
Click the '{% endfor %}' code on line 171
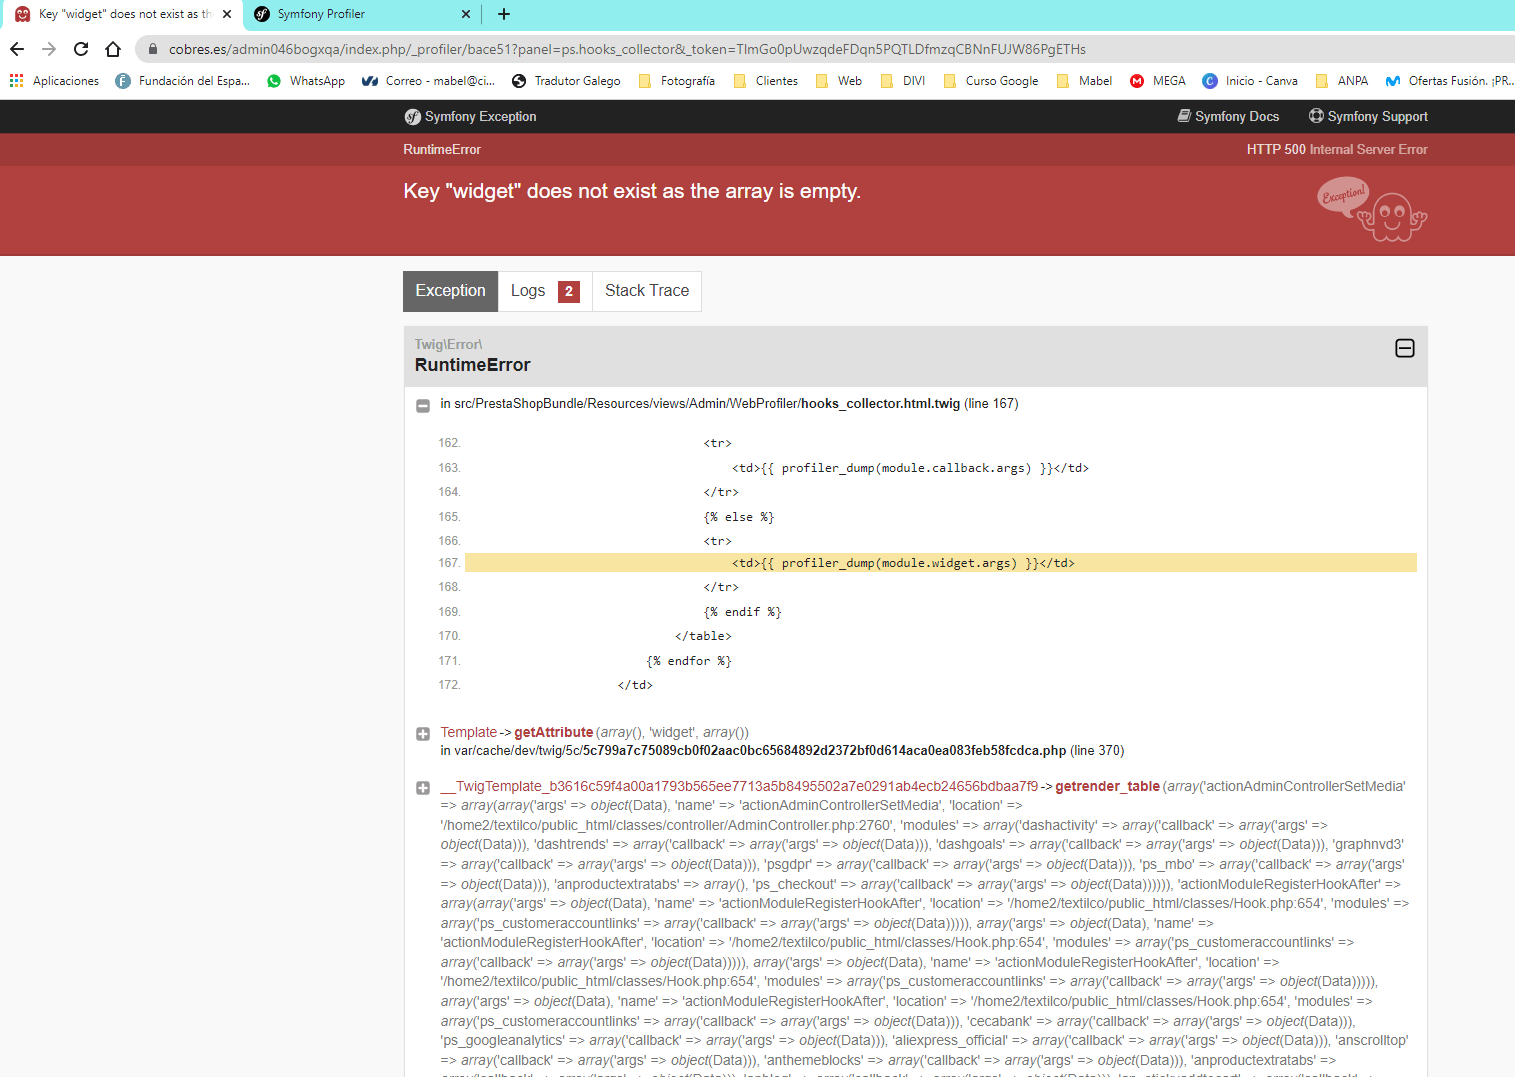click(689, 661)
